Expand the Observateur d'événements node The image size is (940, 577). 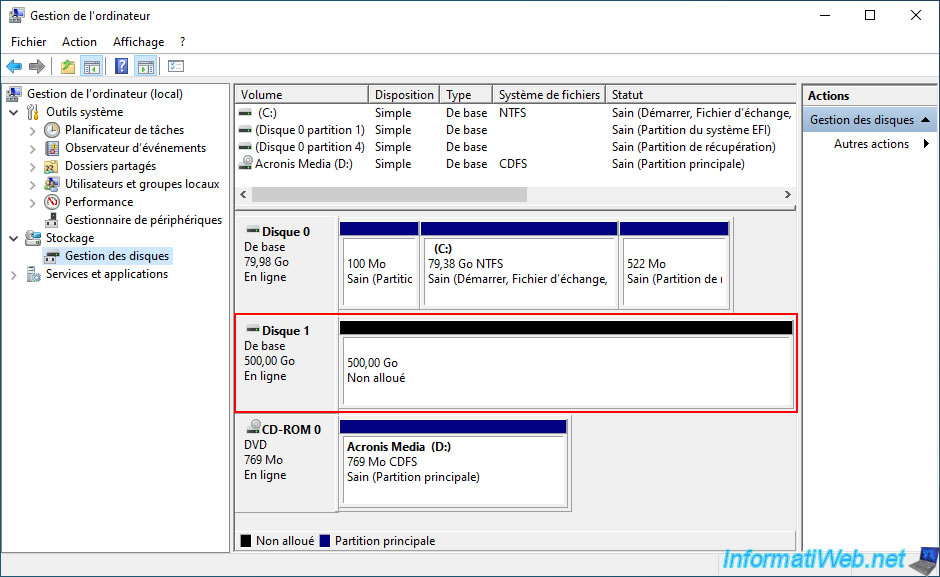click(33, 148)
